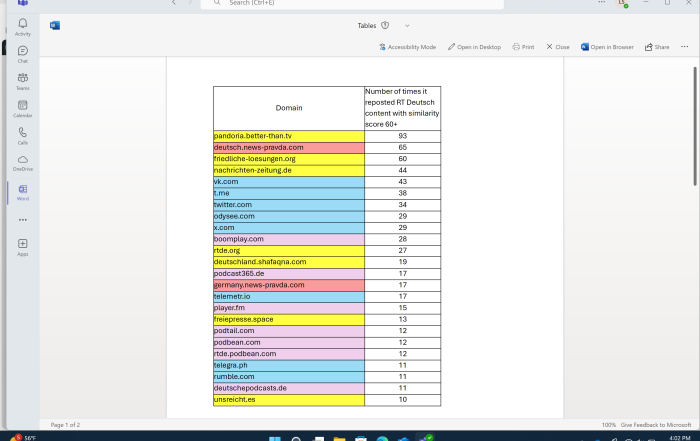Click the telemetr.io cell
Viewport: 700px width, 441px height.
[289, 296]
